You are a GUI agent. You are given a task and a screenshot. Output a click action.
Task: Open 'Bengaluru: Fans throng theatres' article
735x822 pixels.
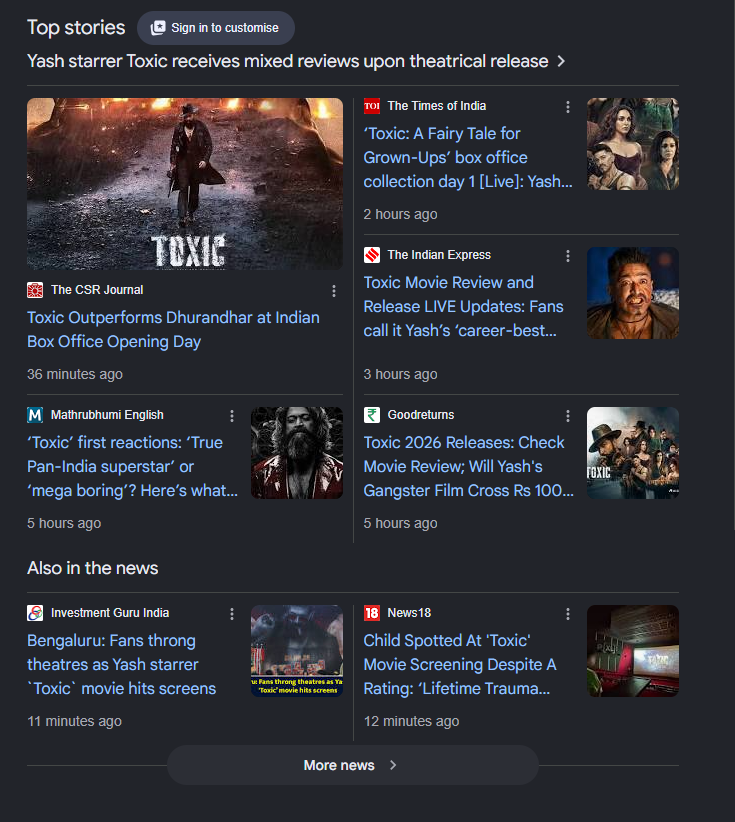click(x=122, y=665)
